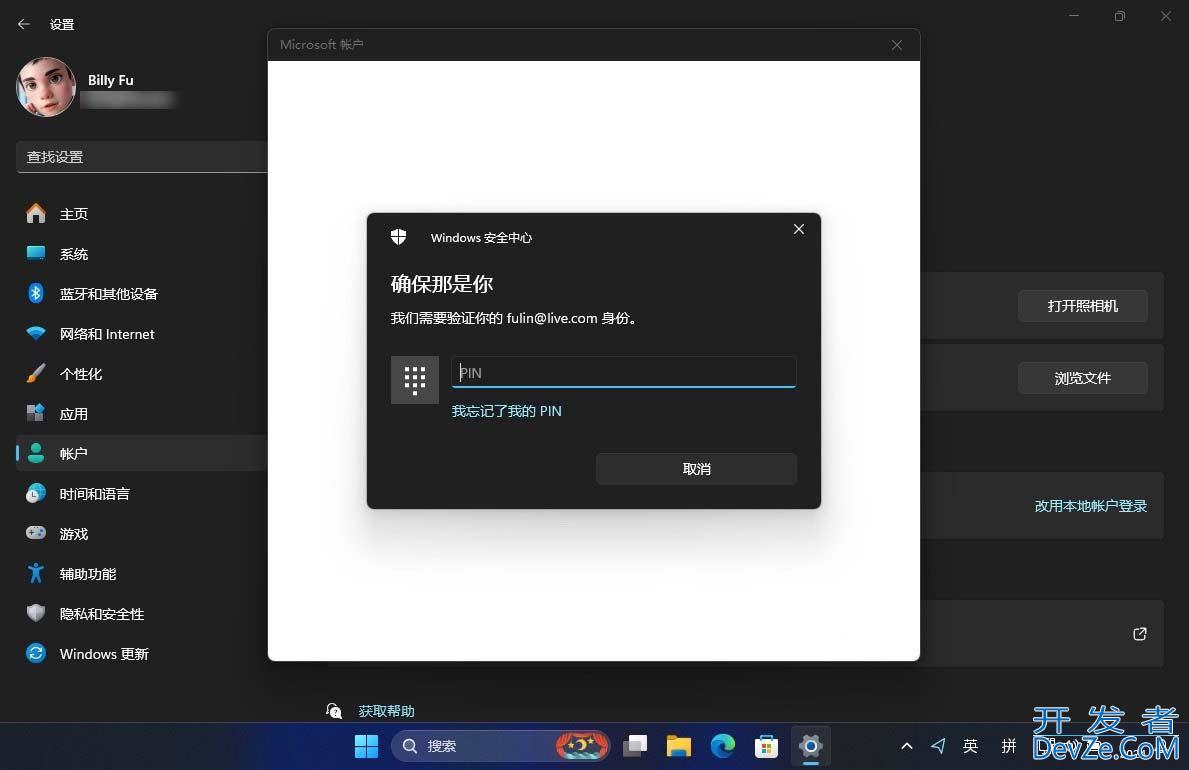The width and height of the screenshot is (1189, 770).
Task: Open File Explorer from the taskbar
Action: pyautogui.click(x=679, y=745)
